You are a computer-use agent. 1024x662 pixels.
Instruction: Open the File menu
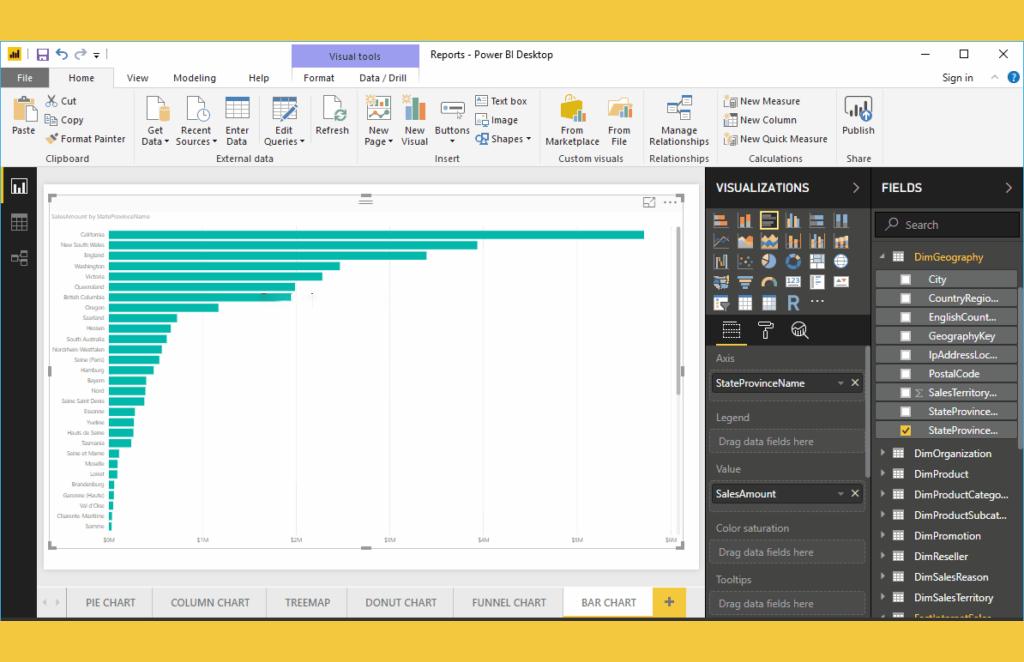coord(25,78)
